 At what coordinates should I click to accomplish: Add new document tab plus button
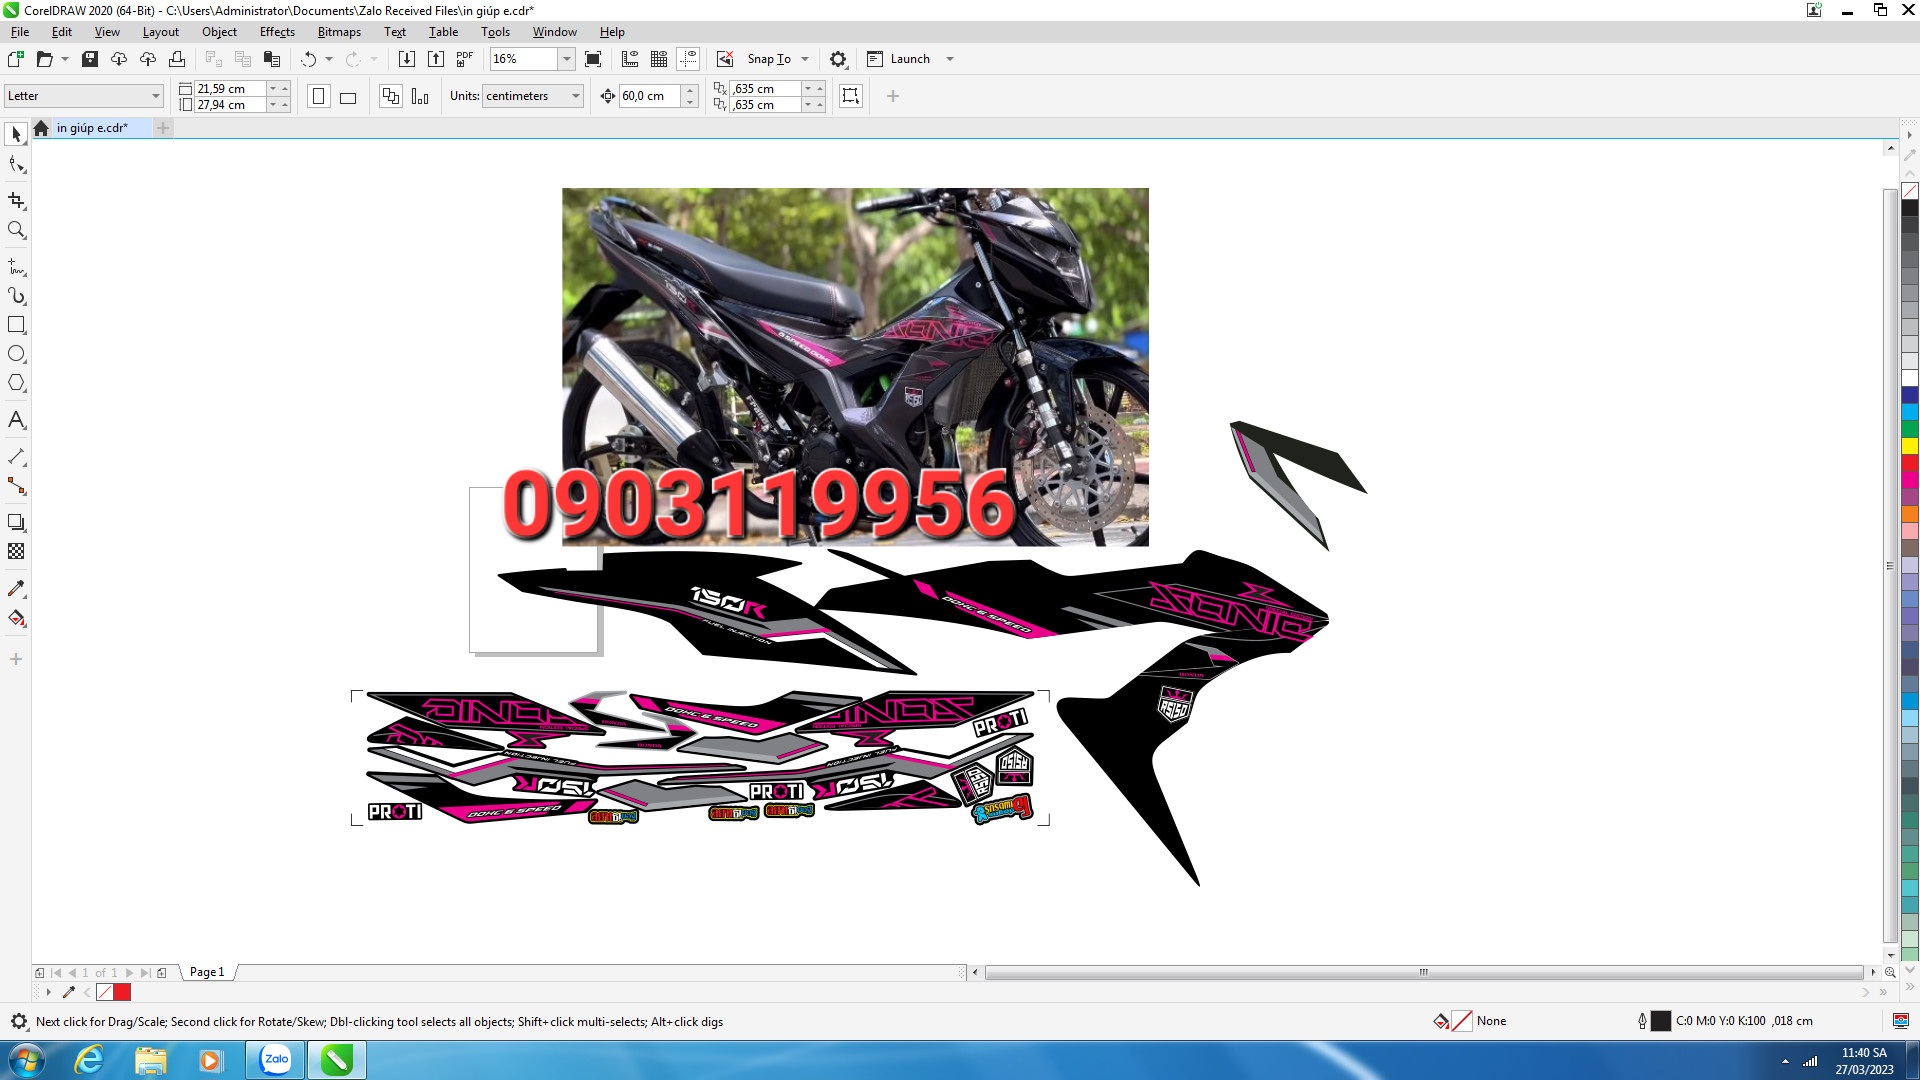click(x=163, y=128)
